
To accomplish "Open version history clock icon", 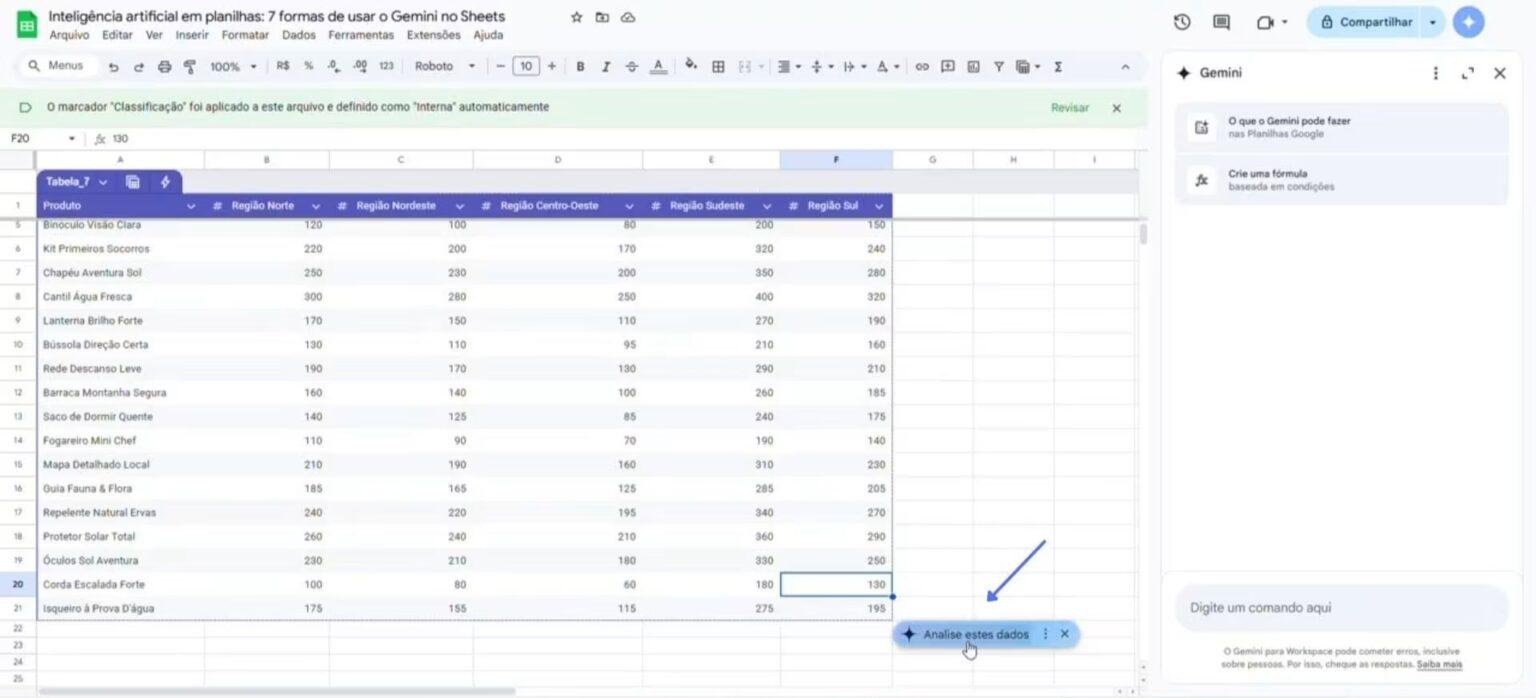I will pyautogui.click(x=1182, y=22).
